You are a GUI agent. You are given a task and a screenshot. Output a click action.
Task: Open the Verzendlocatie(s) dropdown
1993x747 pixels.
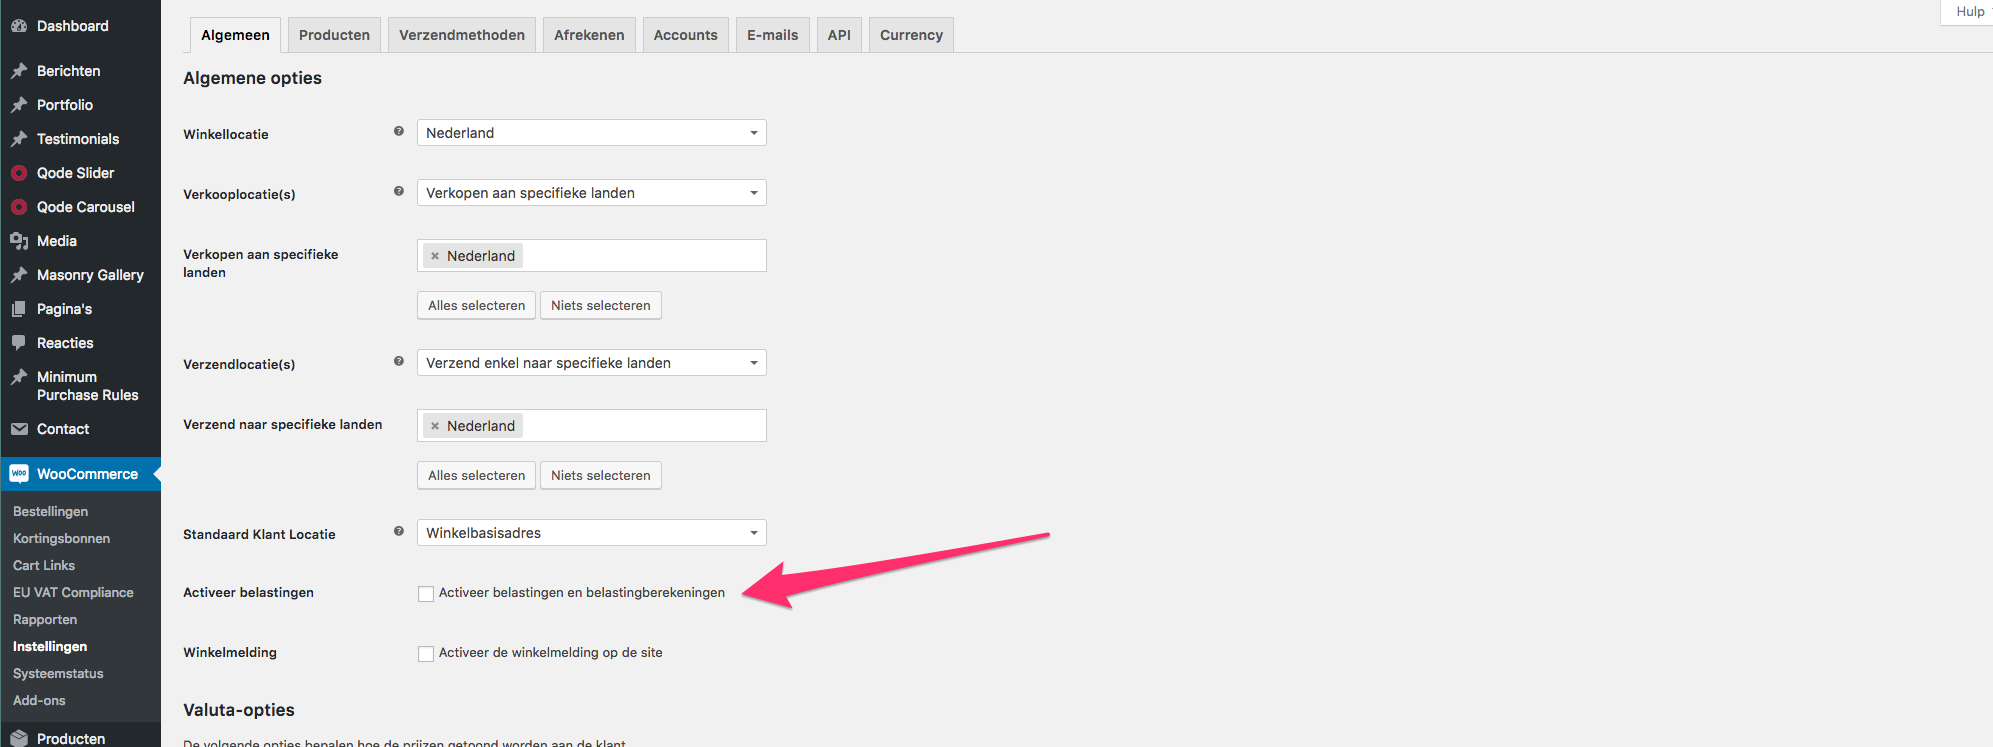(592, 363)
